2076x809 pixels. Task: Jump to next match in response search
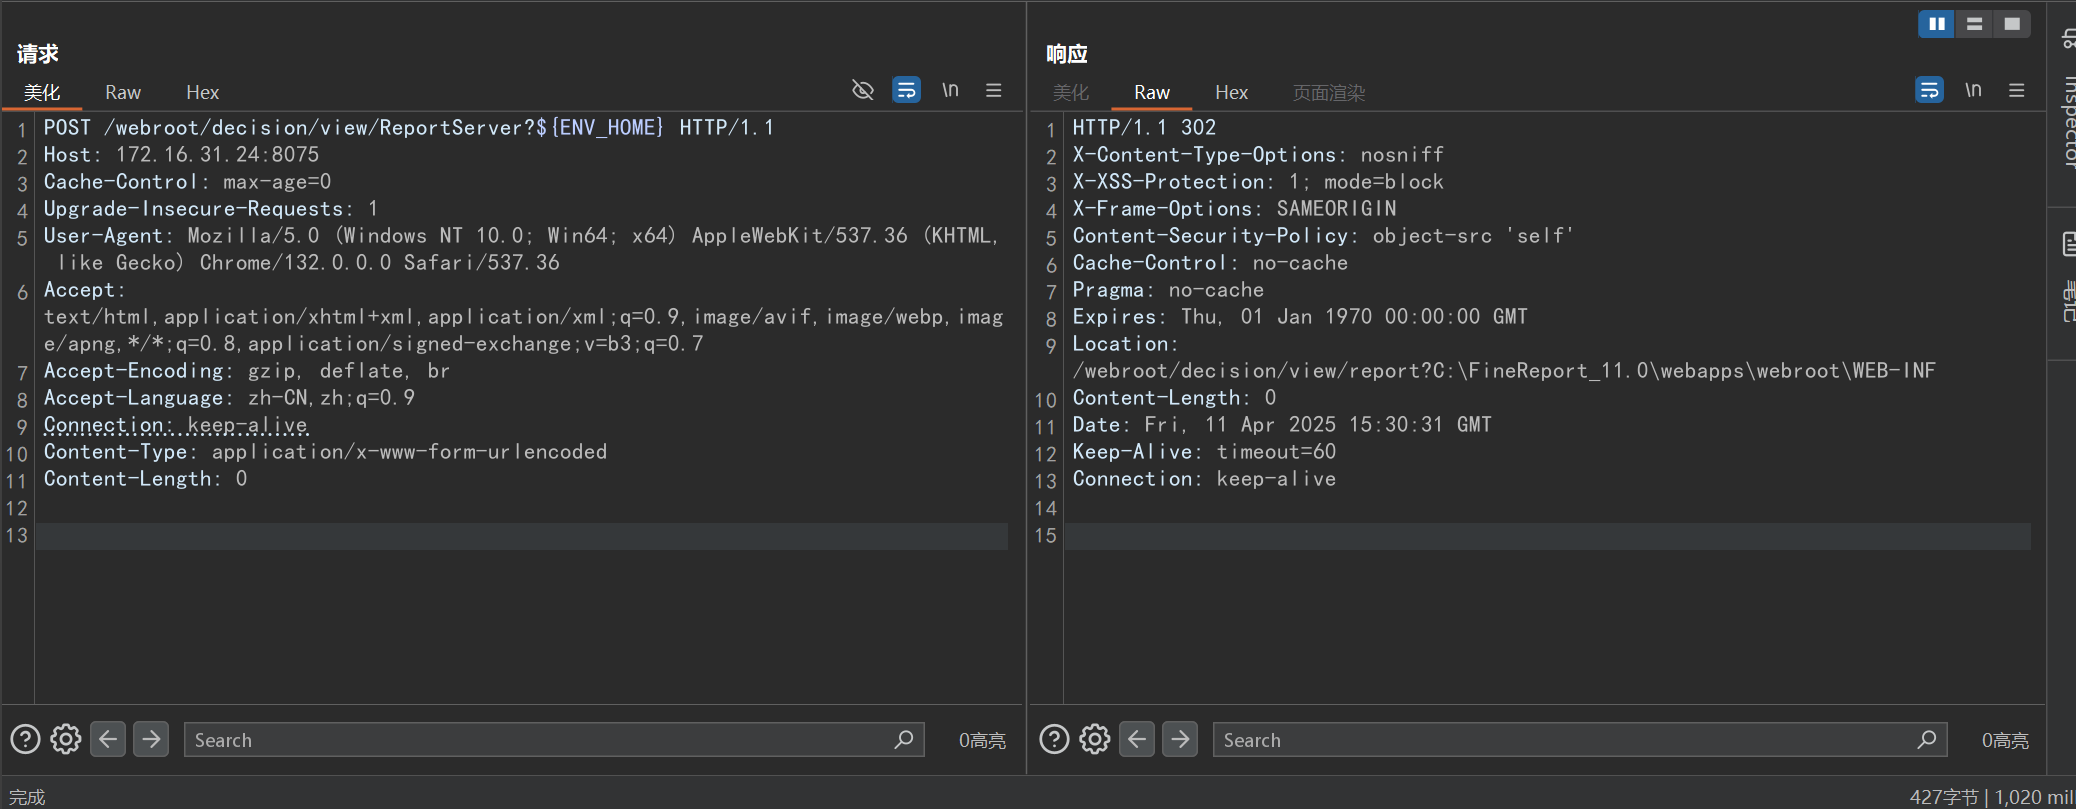click(1180, 740)
